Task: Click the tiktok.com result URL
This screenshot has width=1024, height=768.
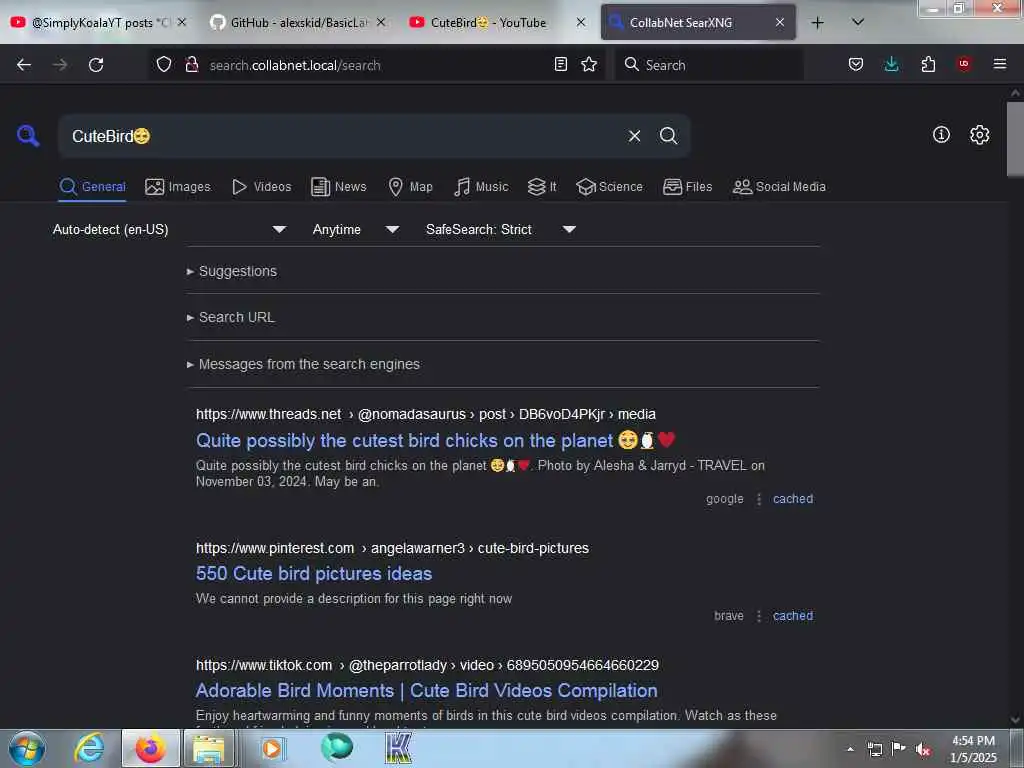Action: coord(427,665)
